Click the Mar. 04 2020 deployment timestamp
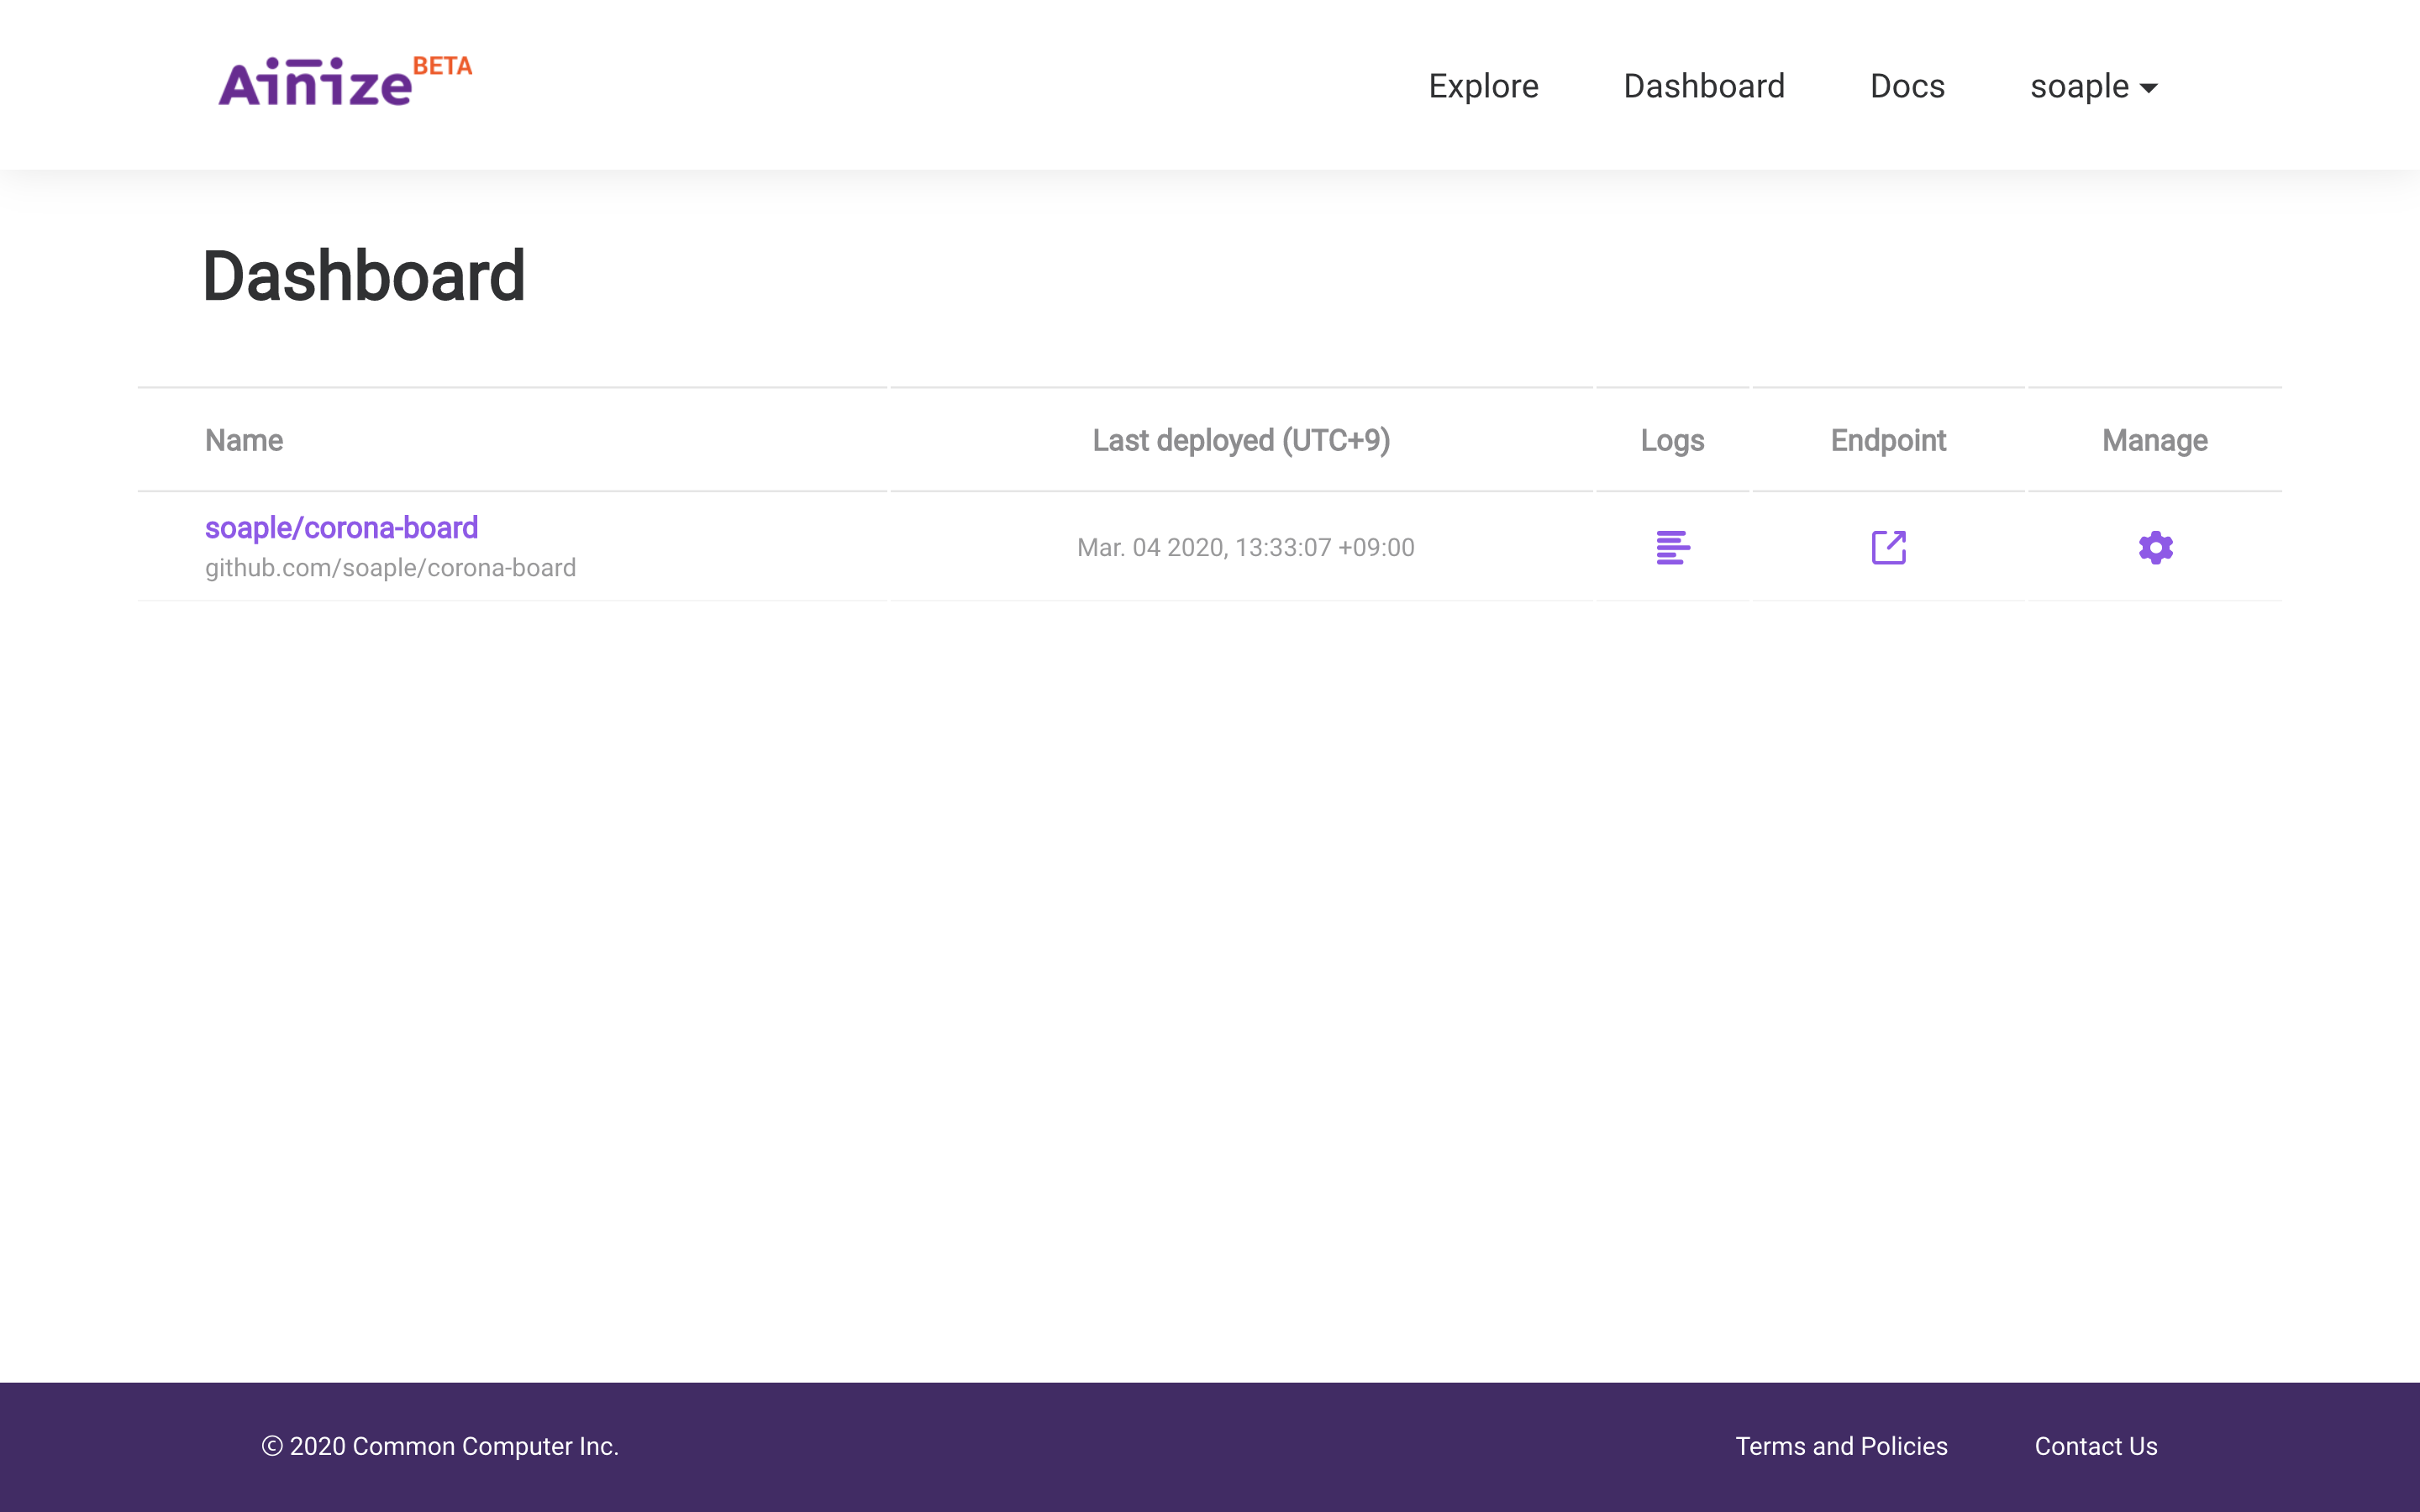Image resolution: width=2420 pixels, height=1512 pixels. coord(1245,548)
